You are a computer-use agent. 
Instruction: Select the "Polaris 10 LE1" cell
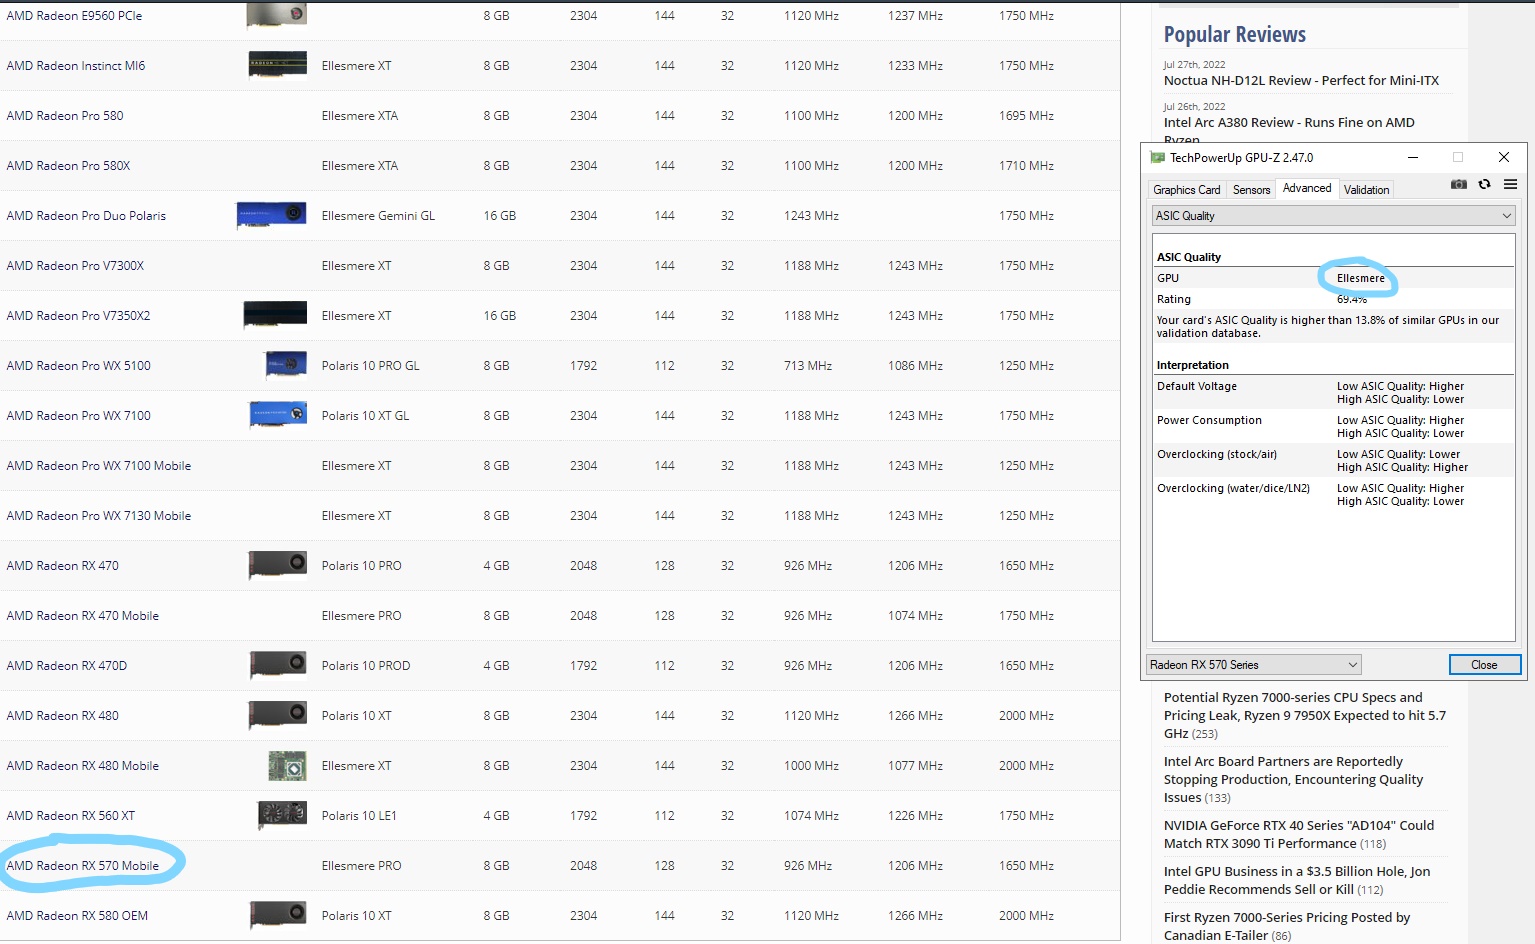tap(359, 816)
